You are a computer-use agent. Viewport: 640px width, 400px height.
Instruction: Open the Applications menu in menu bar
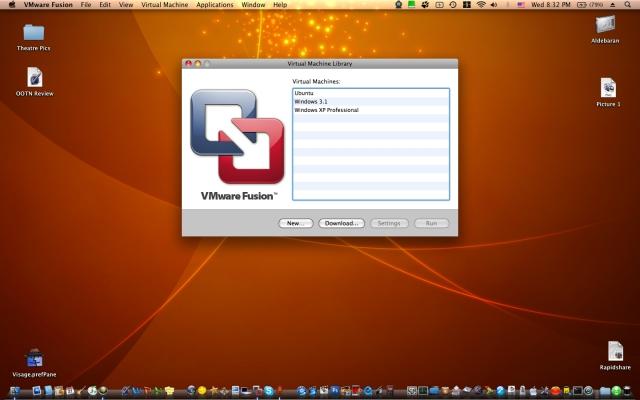coord(215,5)
